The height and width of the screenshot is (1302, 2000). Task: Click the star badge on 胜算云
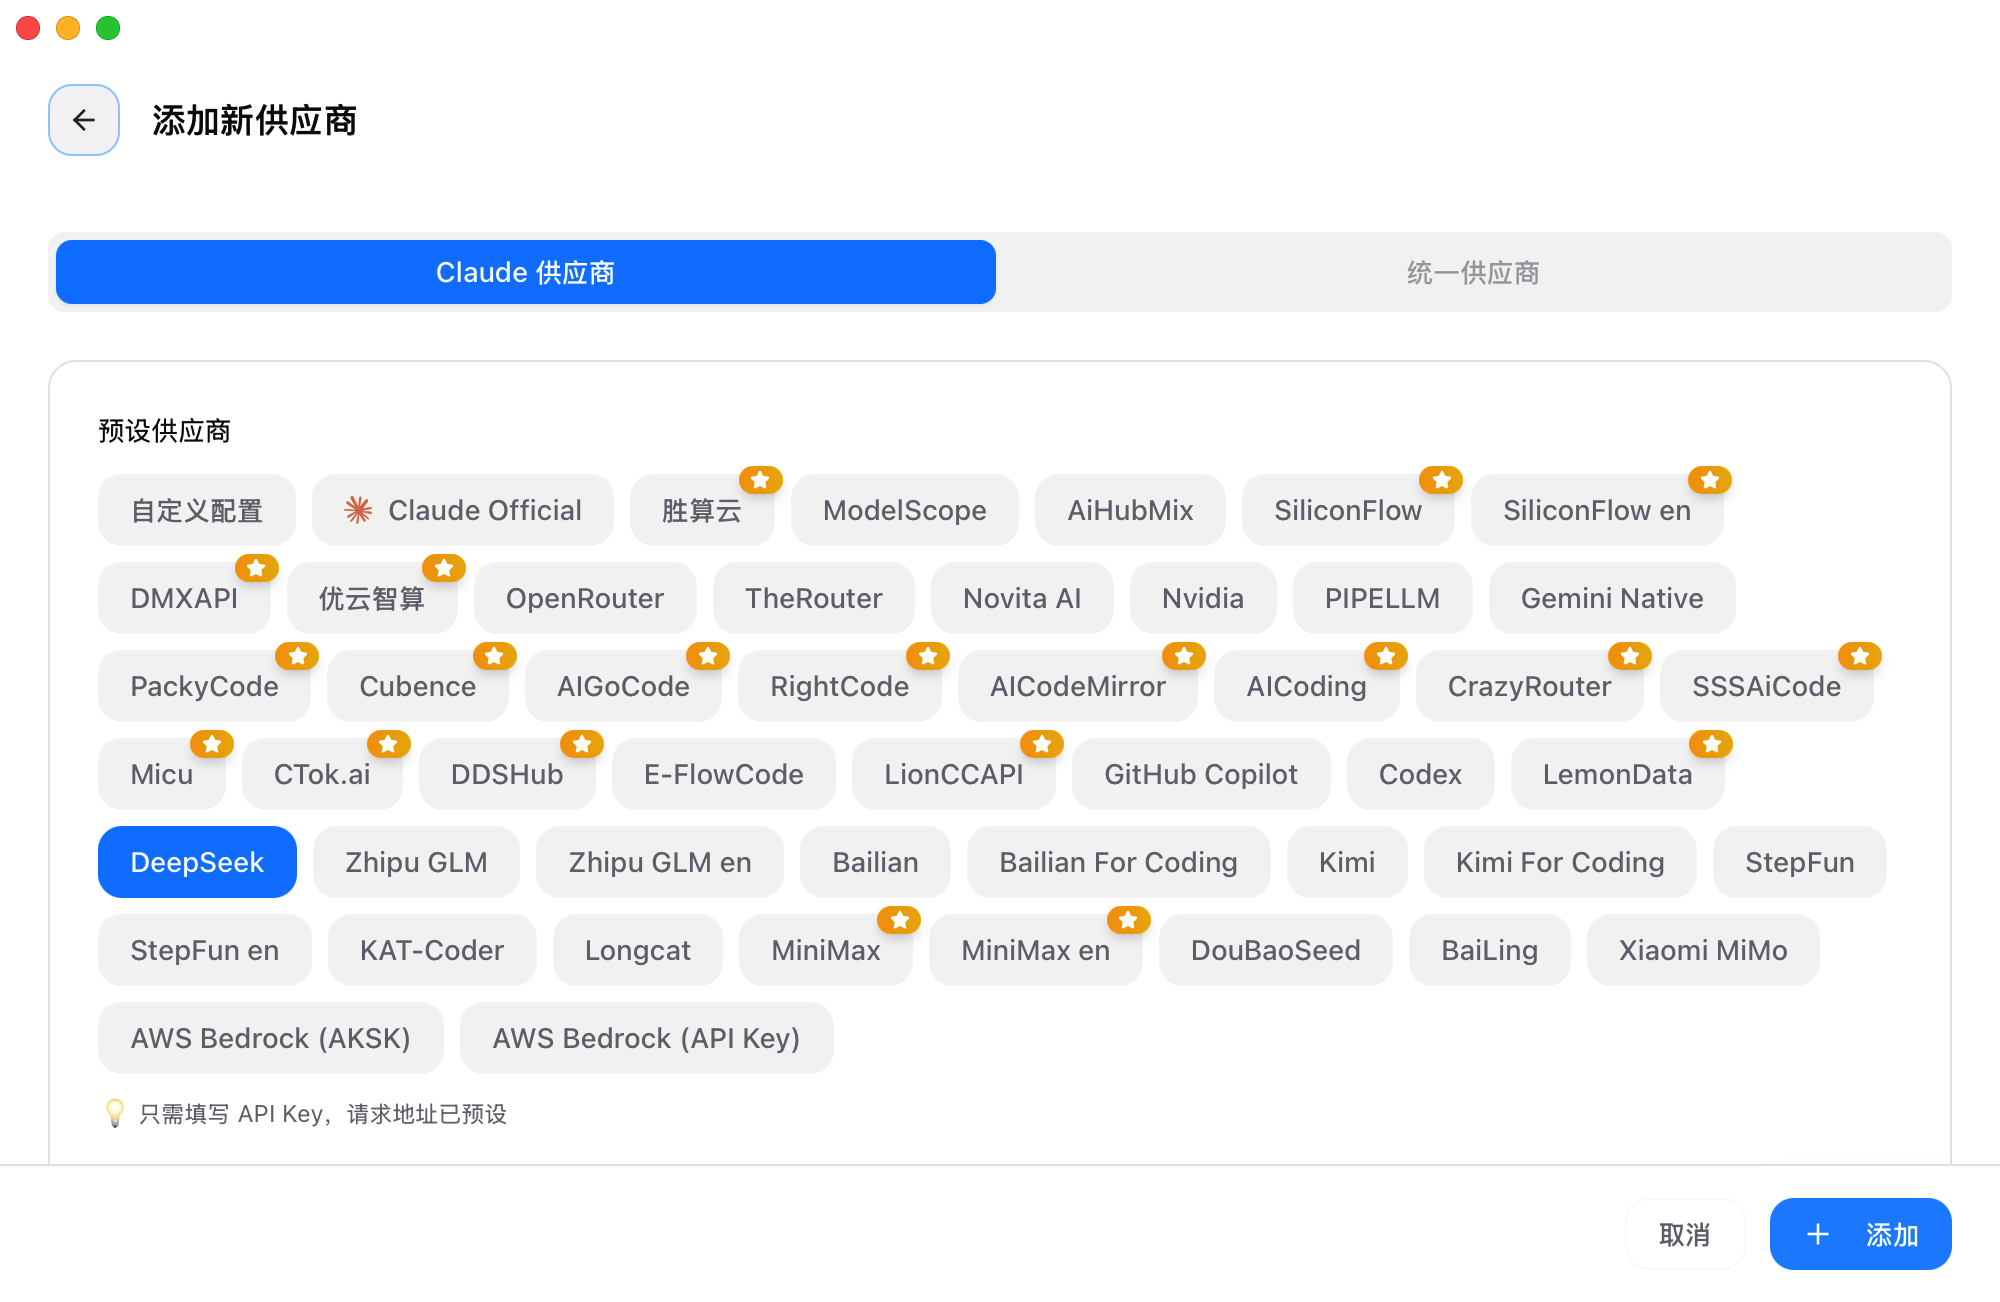tap(761, 480)
